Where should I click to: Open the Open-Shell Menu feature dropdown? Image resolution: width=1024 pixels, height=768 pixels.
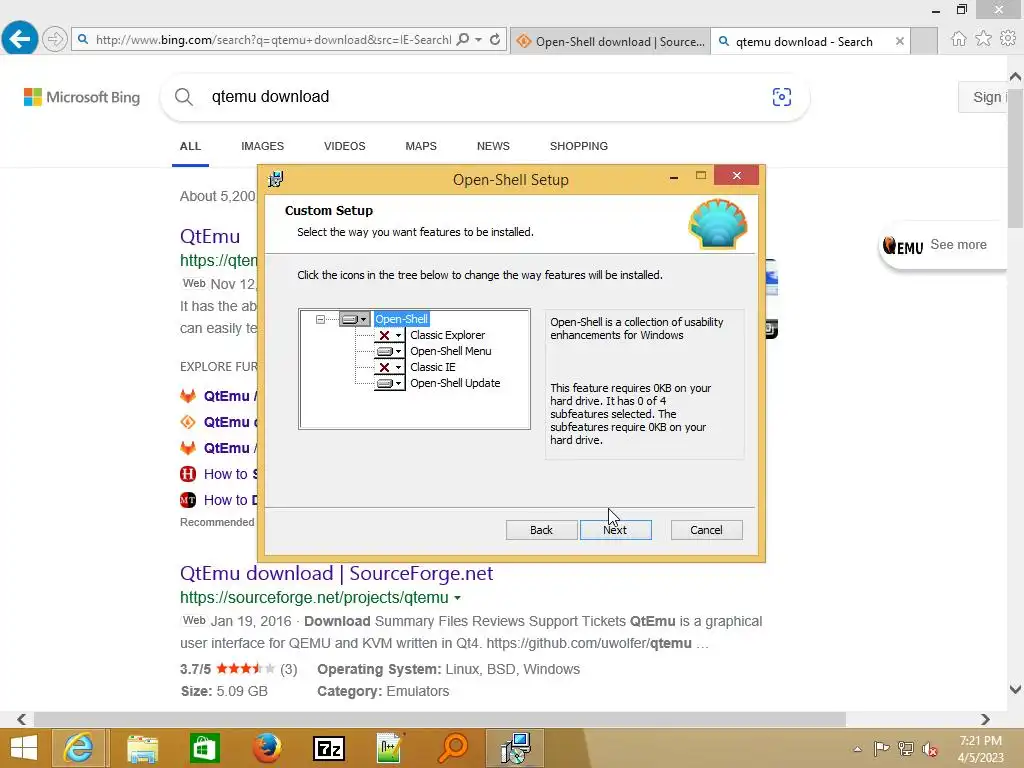tap(390, 351)
